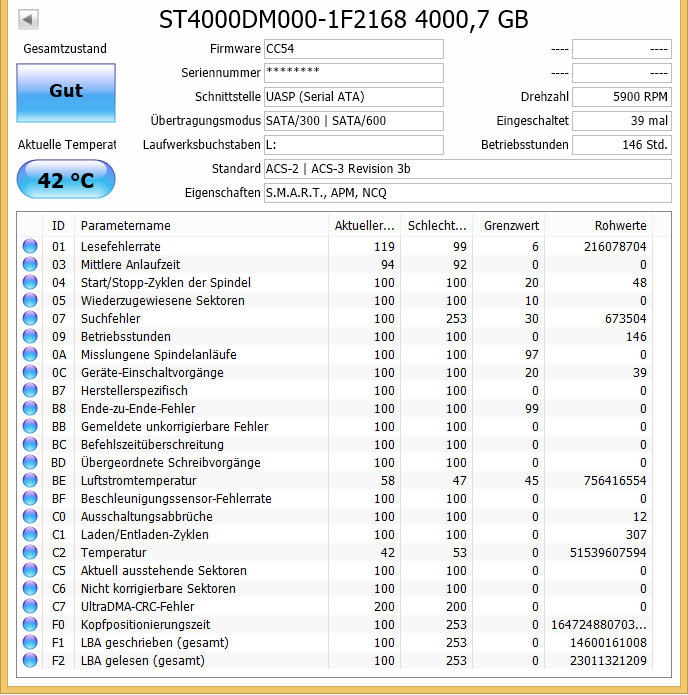Click status circle of Befehlszeitüberschreitung
The height and width of the screenshot is (695, 688).
tap(30, 444)
